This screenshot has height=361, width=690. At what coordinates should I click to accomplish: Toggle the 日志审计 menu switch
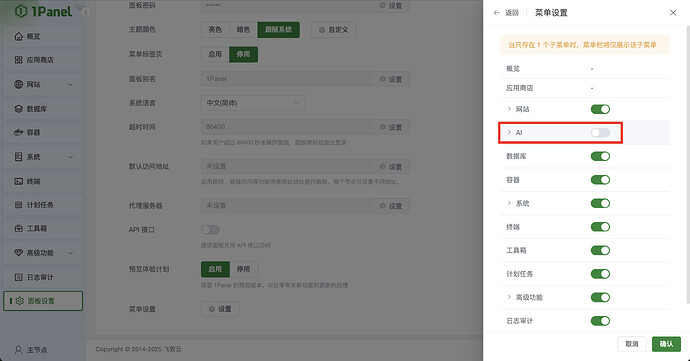[600, 321]
